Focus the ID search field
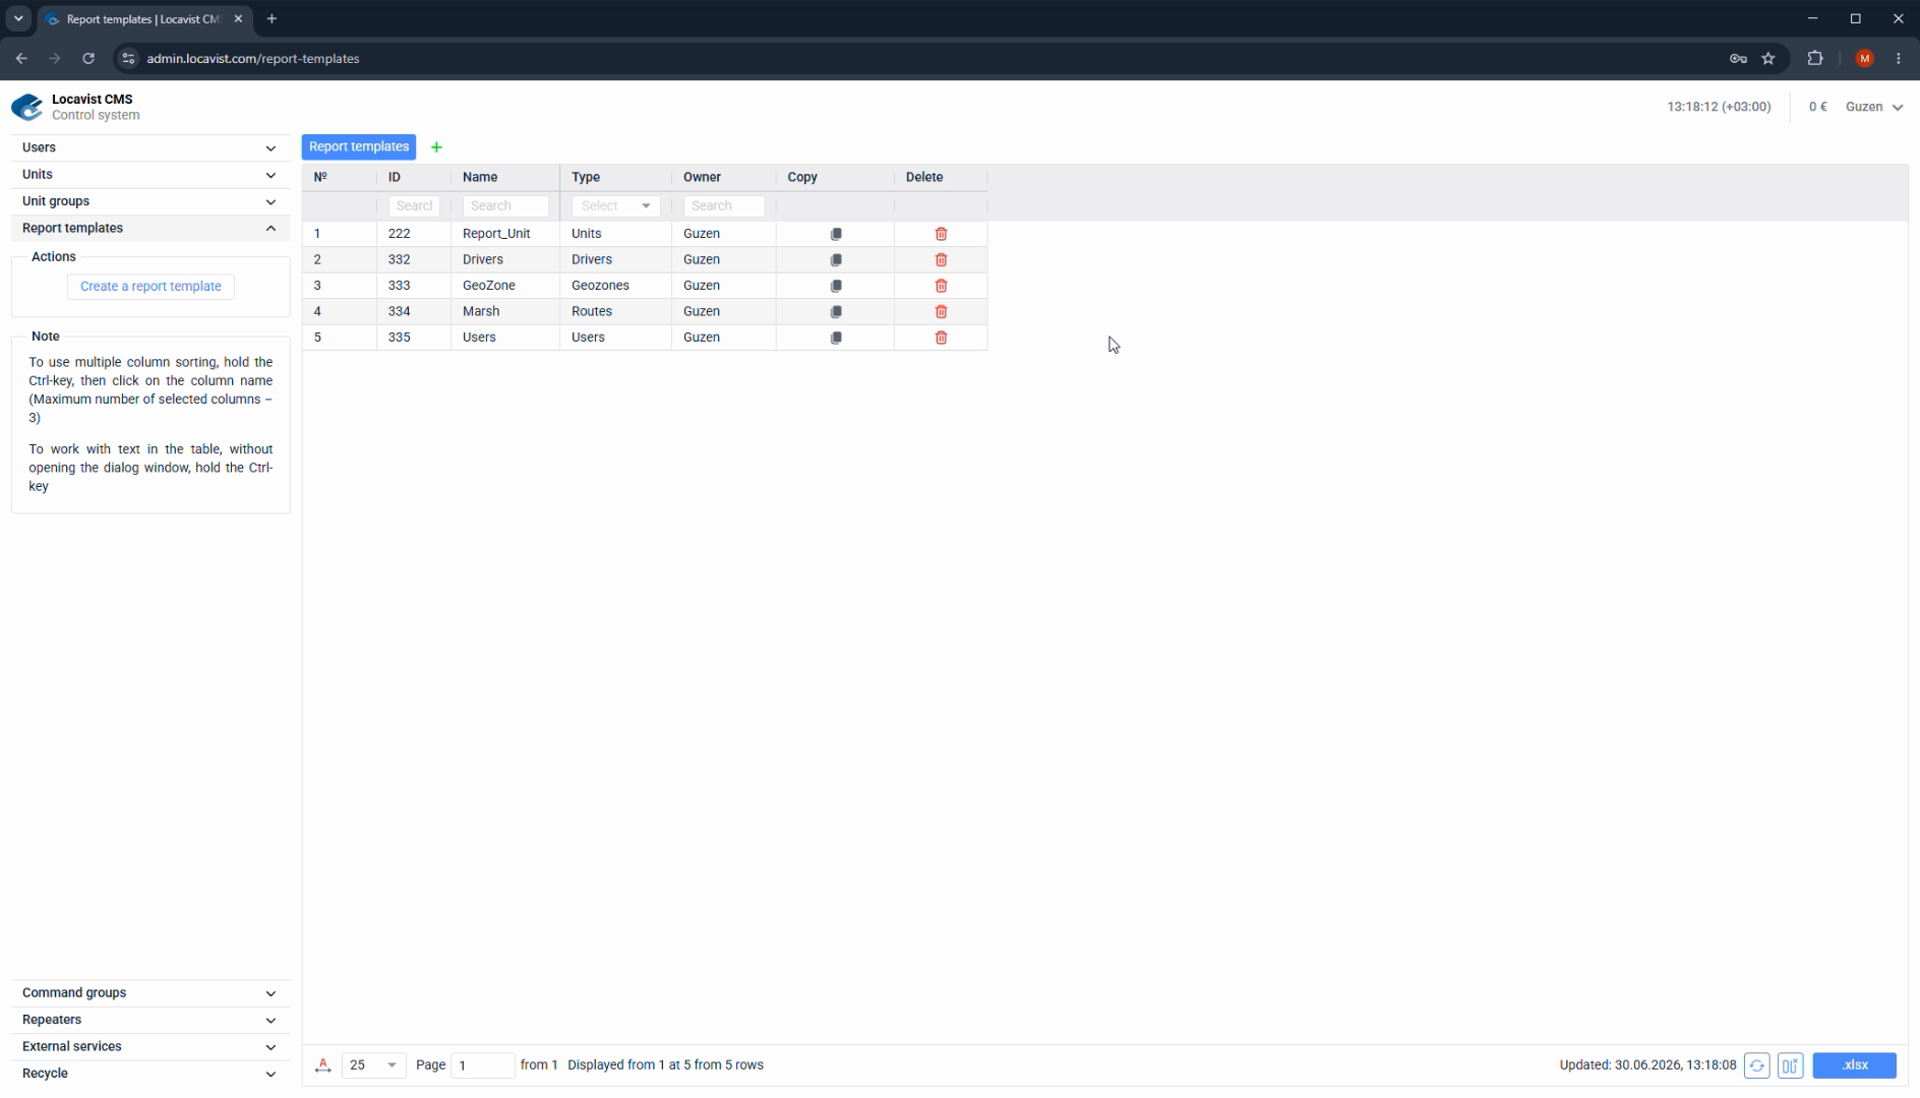The image size is (1920, 1098). point(414,206)
